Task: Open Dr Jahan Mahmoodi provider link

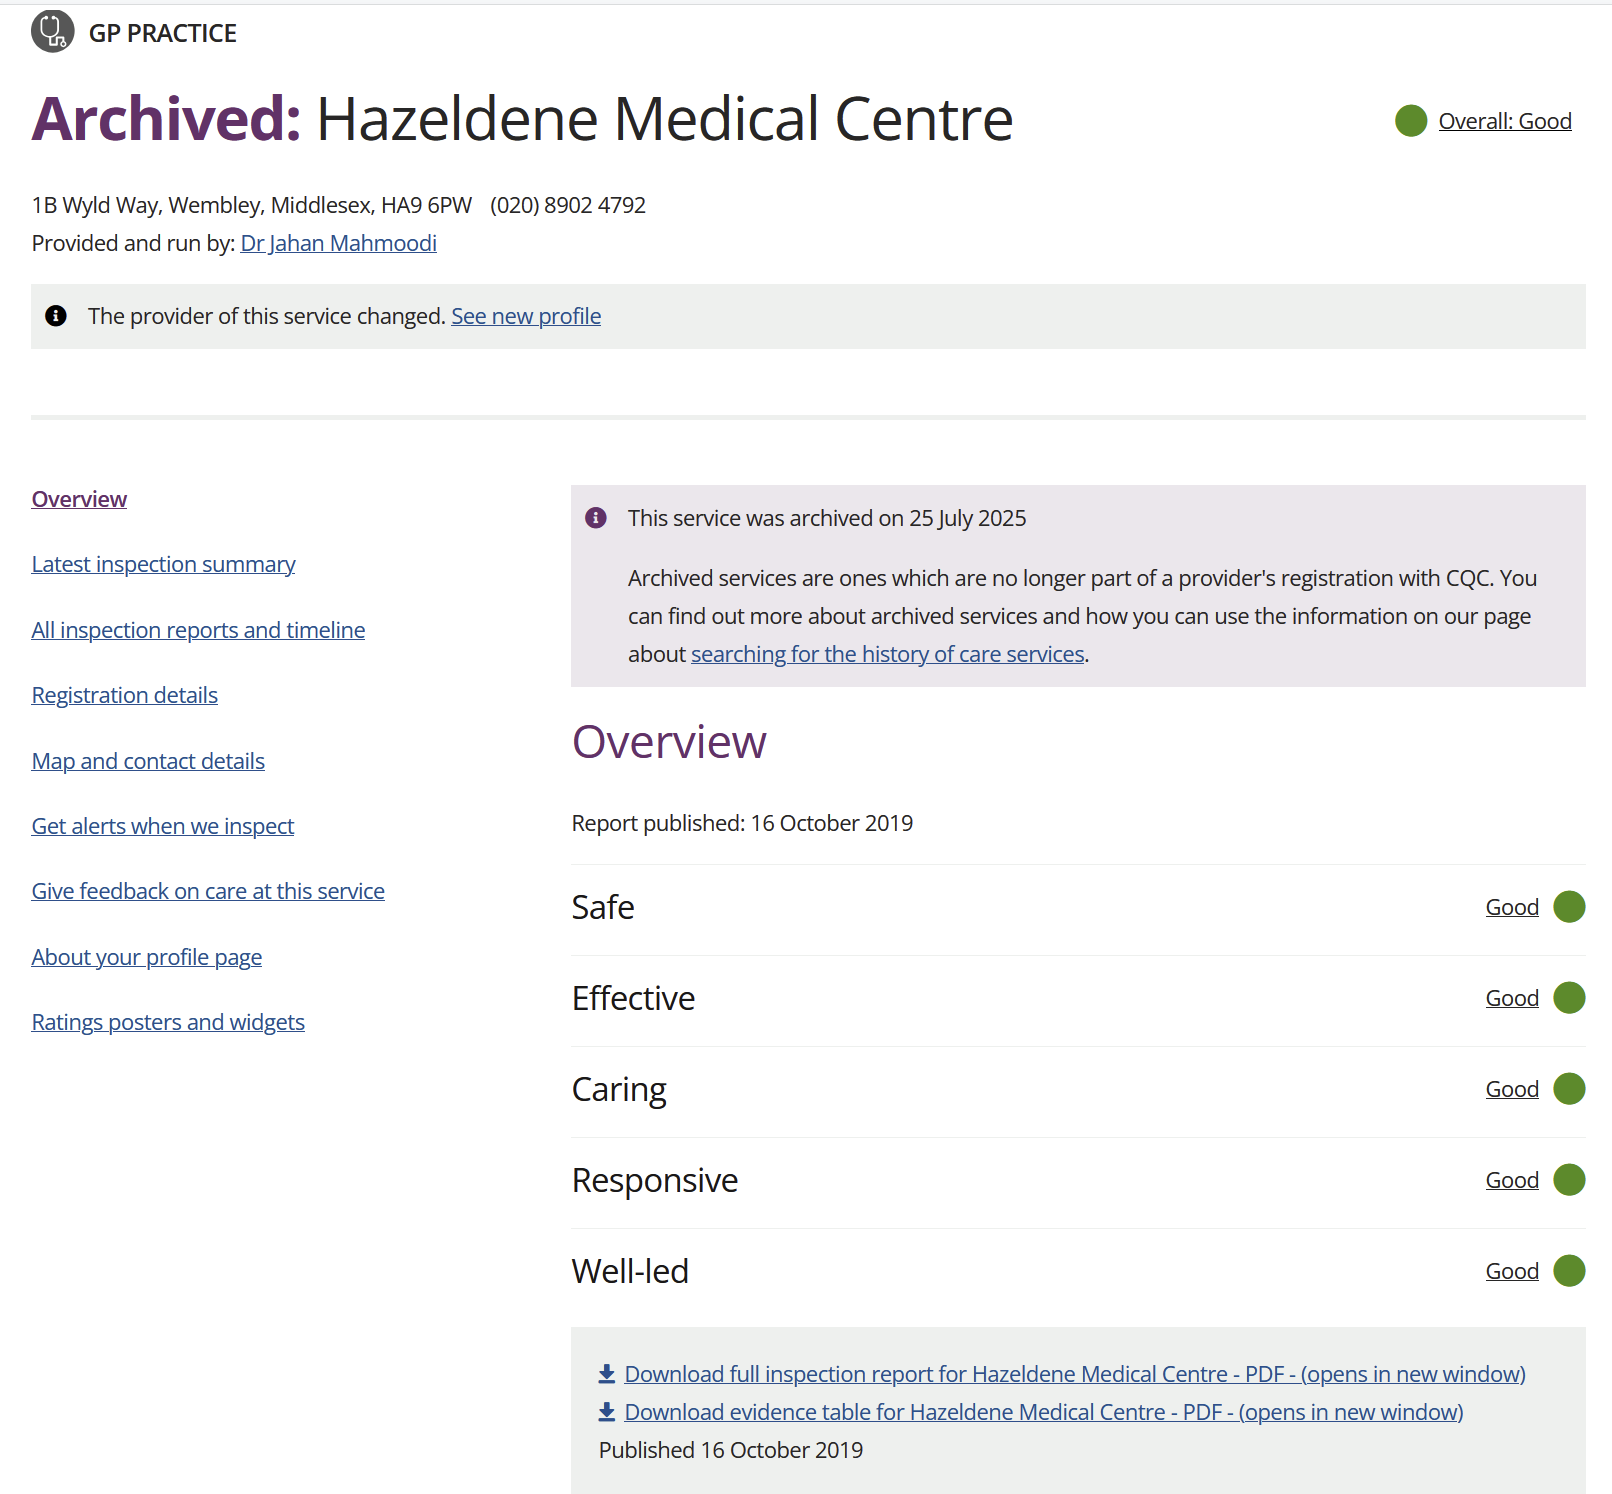Action: pyautogui.click(x=338, y=243)
